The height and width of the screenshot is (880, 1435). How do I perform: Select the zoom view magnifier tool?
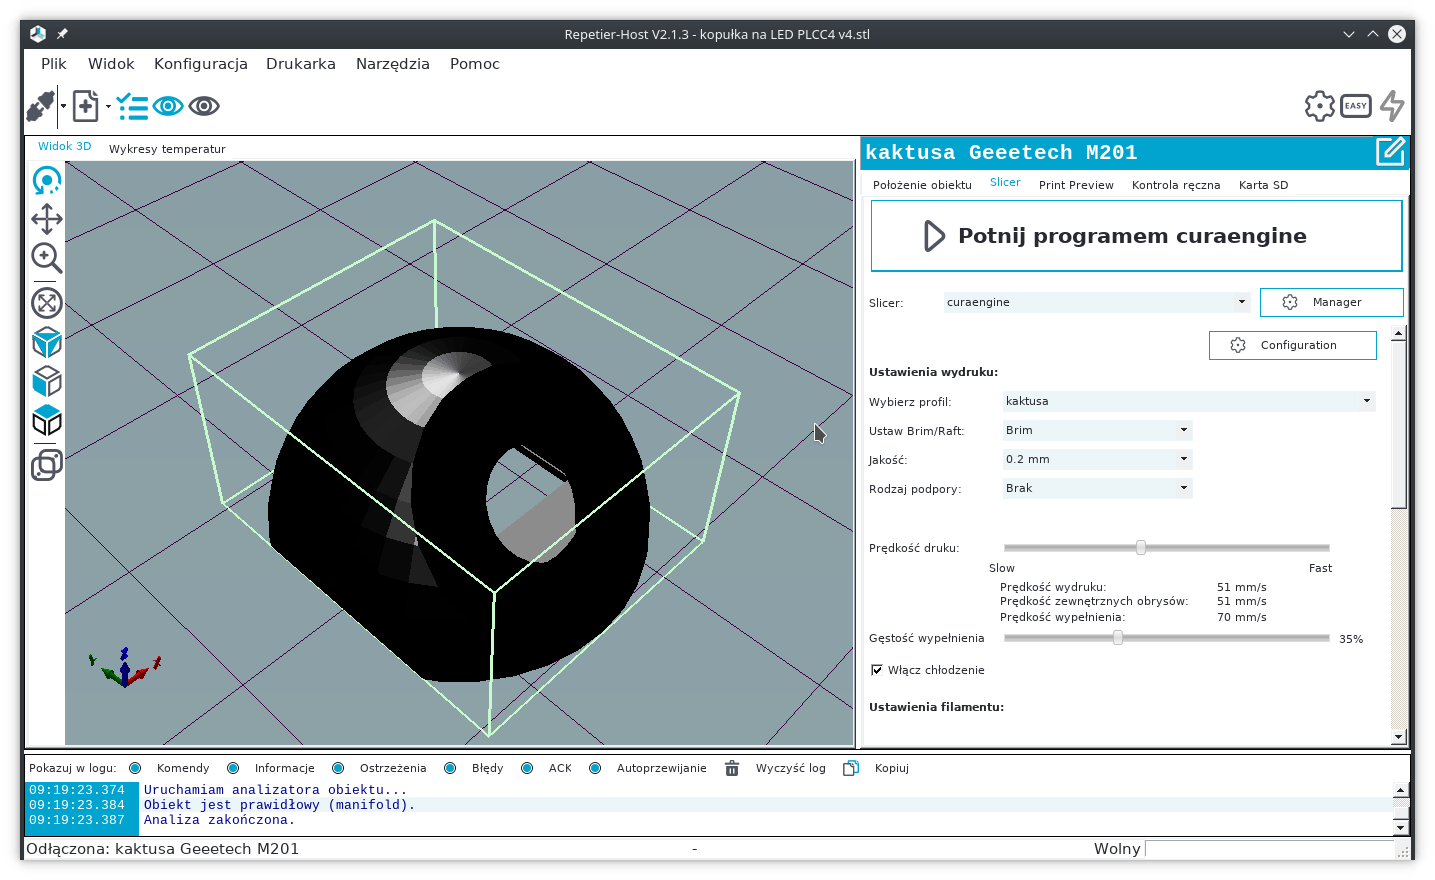[47, 258]
